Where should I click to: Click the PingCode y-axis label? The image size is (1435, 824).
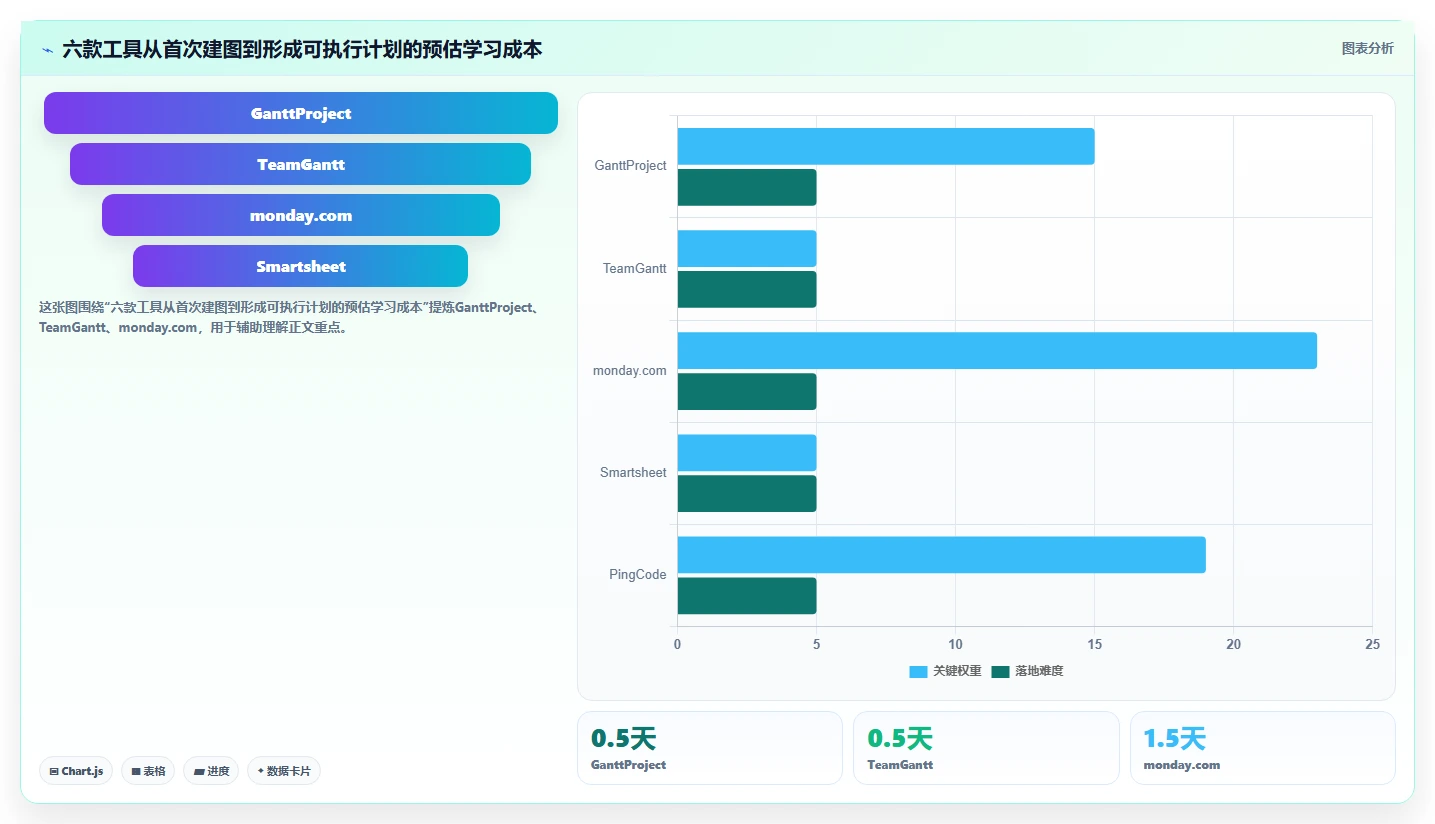(x=638, y=574)
